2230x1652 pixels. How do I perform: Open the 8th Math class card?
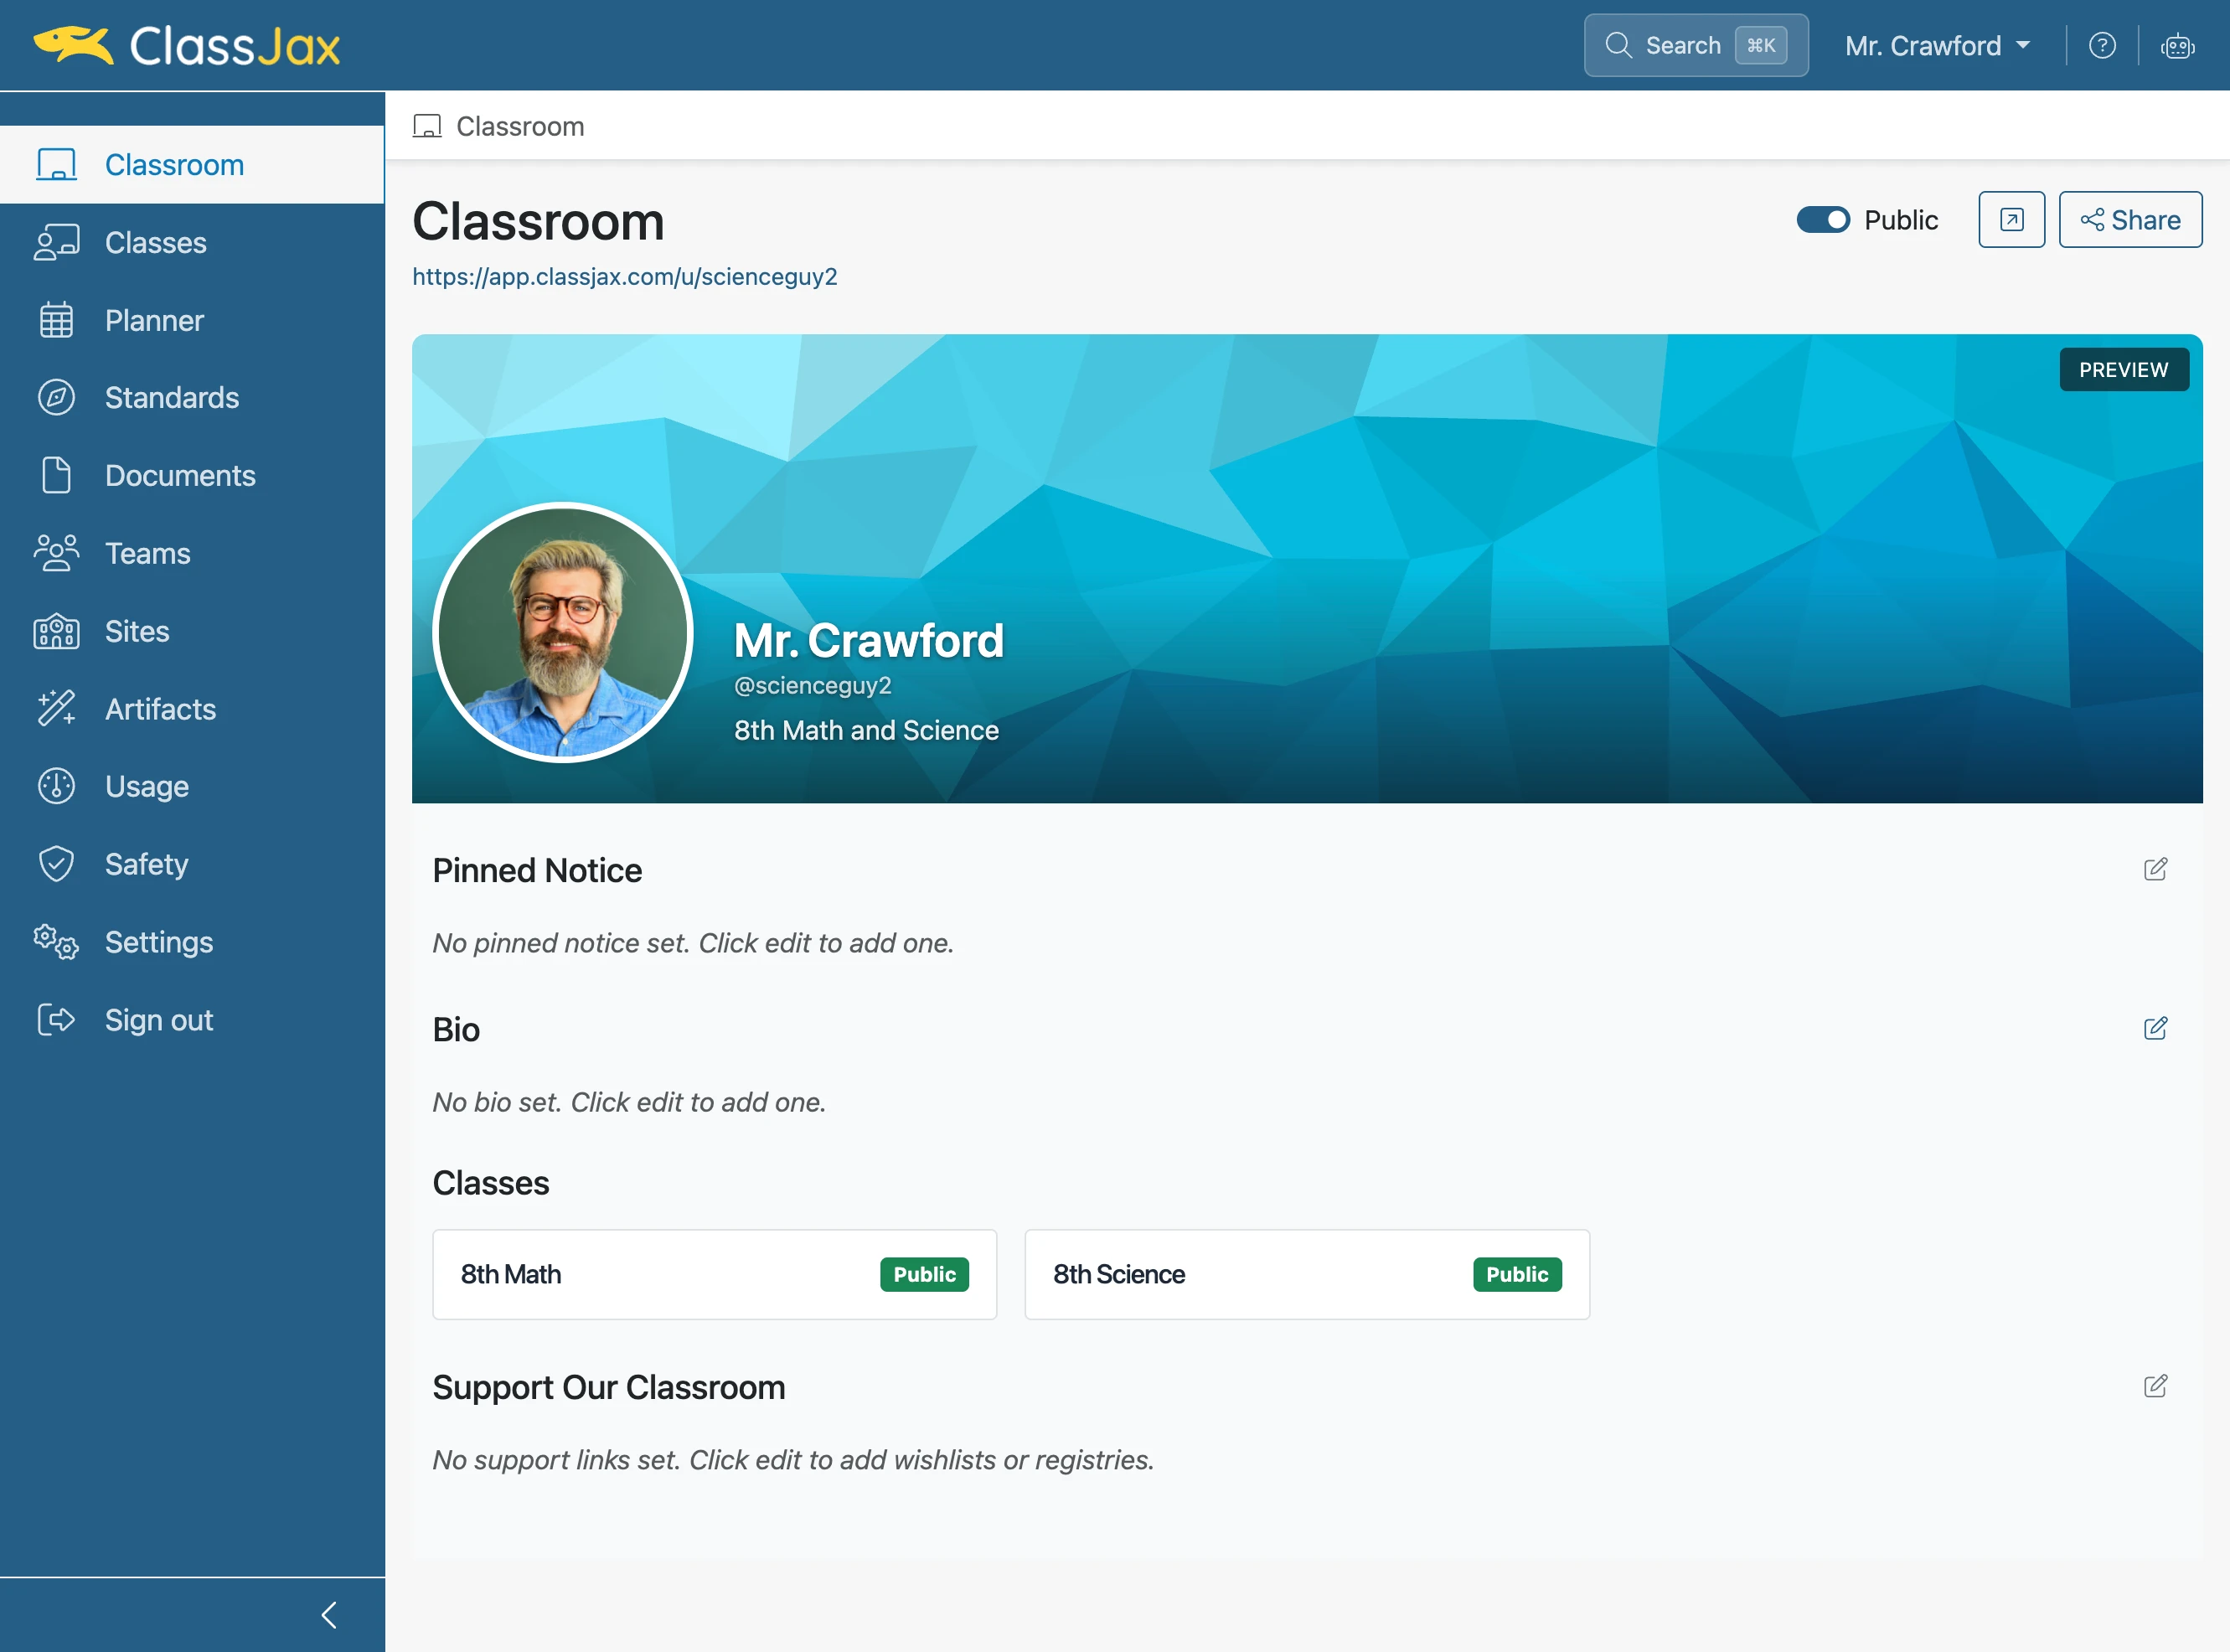tap(714, 1274)
